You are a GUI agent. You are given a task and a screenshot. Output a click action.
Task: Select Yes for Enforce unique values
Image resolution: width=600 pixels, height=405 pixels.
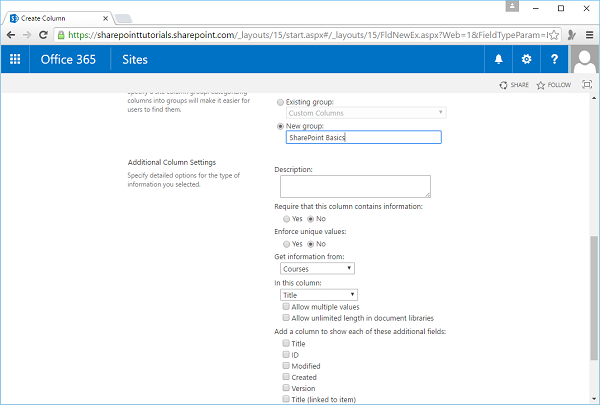[286, 243]
